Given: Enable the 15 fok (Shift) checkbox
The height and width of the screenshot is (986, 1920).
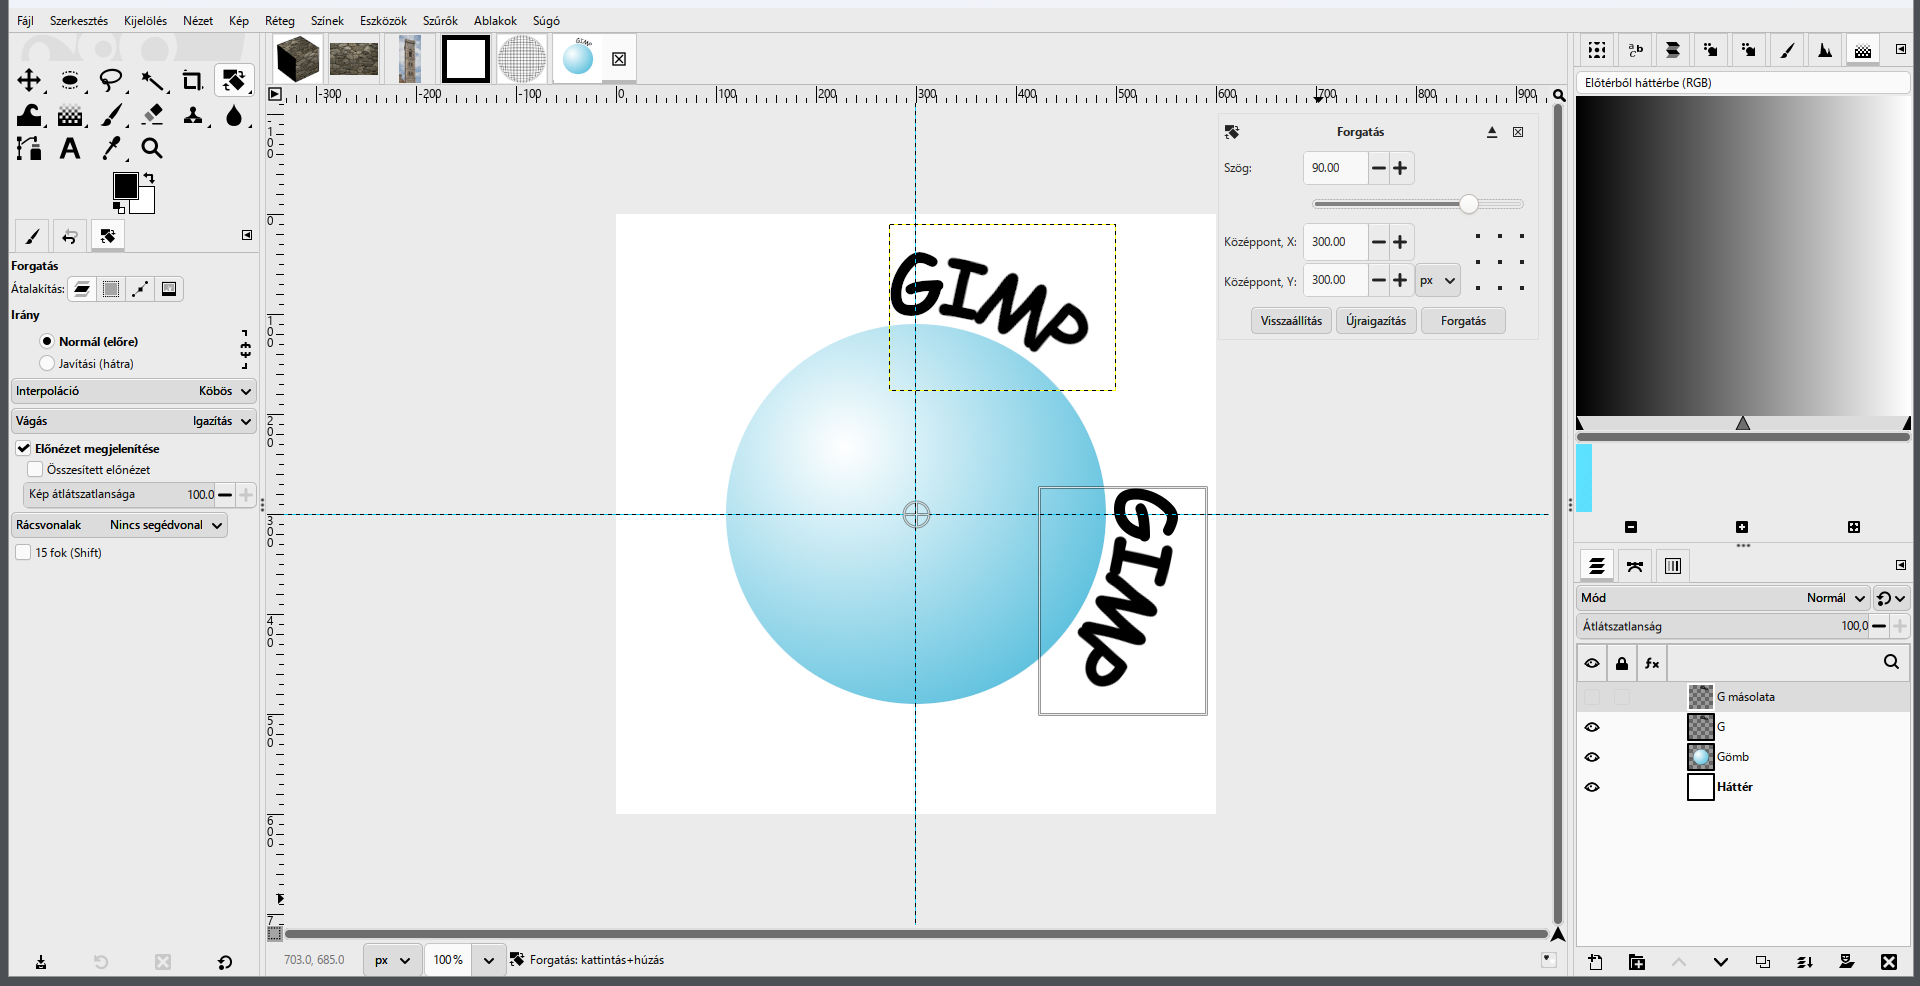Looking at the screenshot, I should tap(23, 552).
